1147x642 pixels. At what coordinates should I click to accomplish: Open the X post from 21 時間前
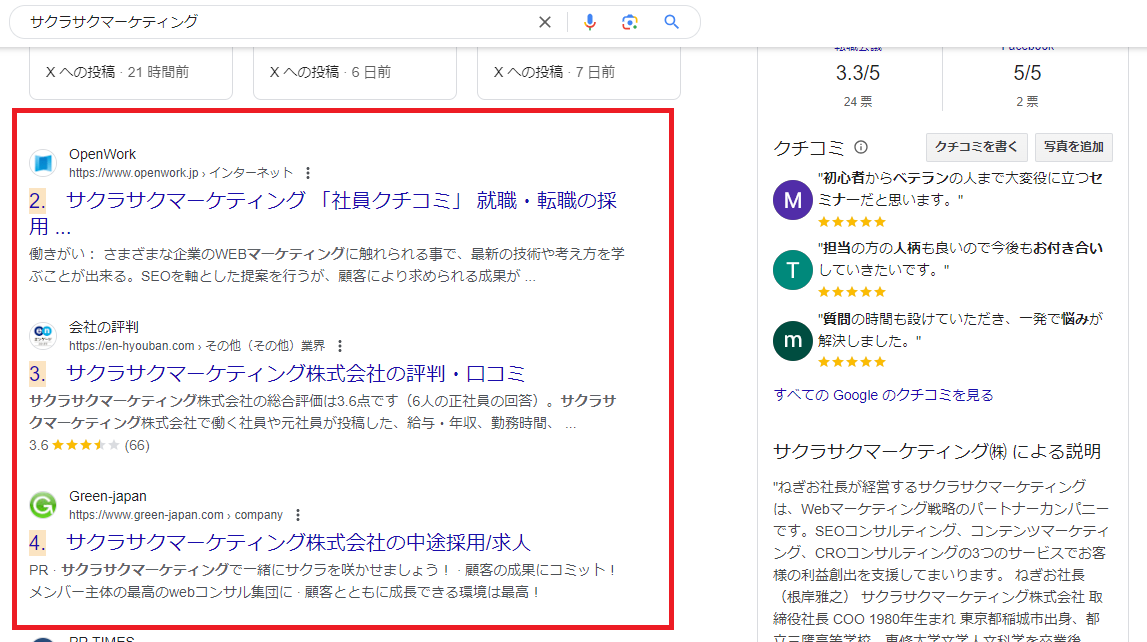(131, 72)
